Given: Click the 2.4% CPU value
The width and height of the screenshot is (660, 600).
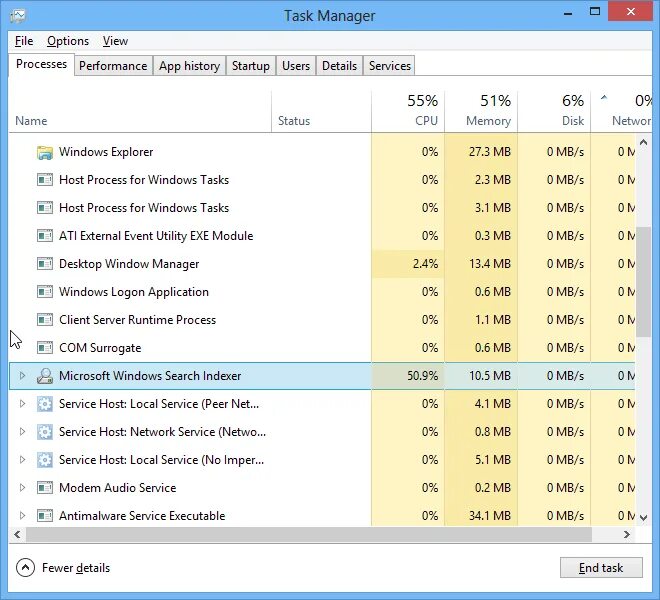Looking at the screenshot, I should coord(426,264).
